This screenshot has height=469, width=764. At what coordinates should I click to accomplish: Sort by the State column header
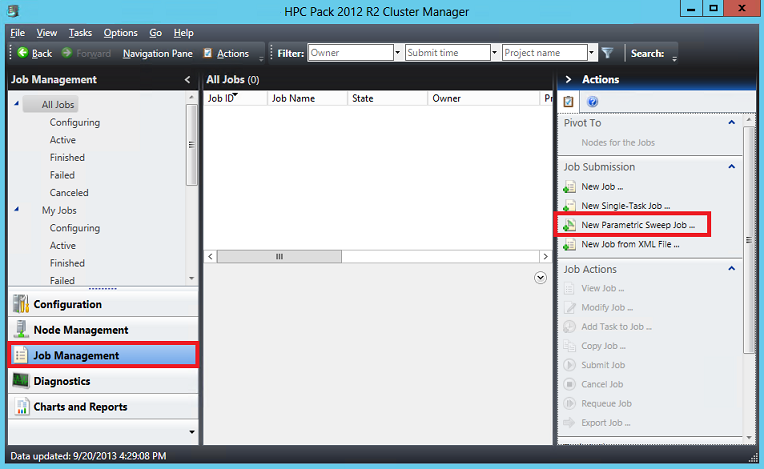387,98
